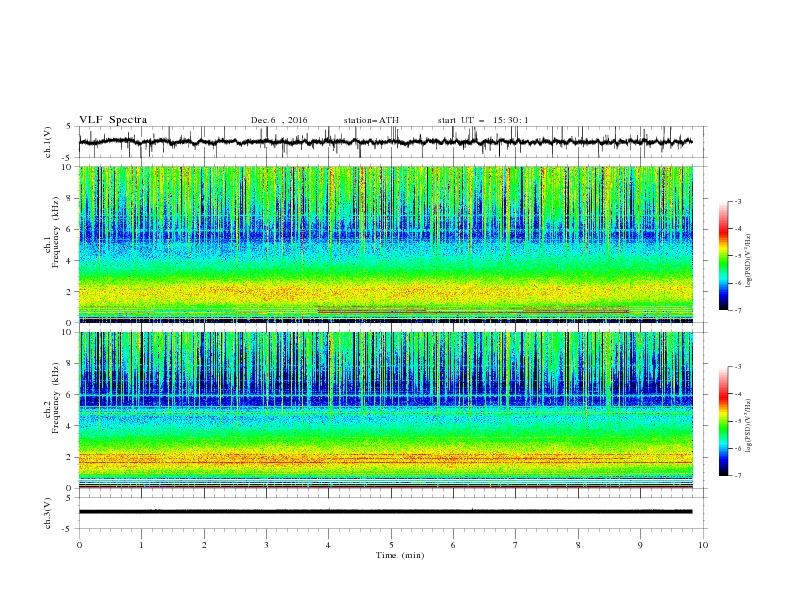Click the "-7" tick on ch.1 colorbar
The height and width of the screenshot is (612, 792).
pos(738,310)
